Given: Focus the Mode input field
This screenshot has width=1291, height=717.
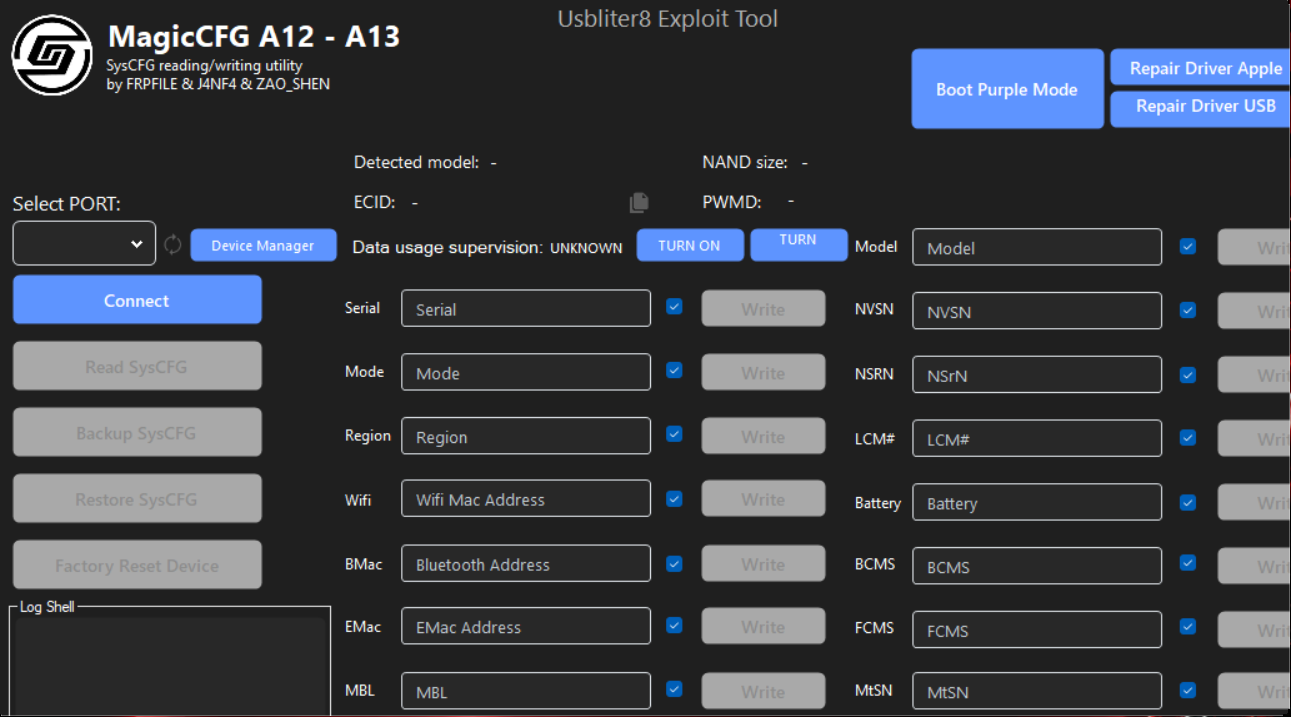Looking at the screenshot, I should click(x=526, y=373).
